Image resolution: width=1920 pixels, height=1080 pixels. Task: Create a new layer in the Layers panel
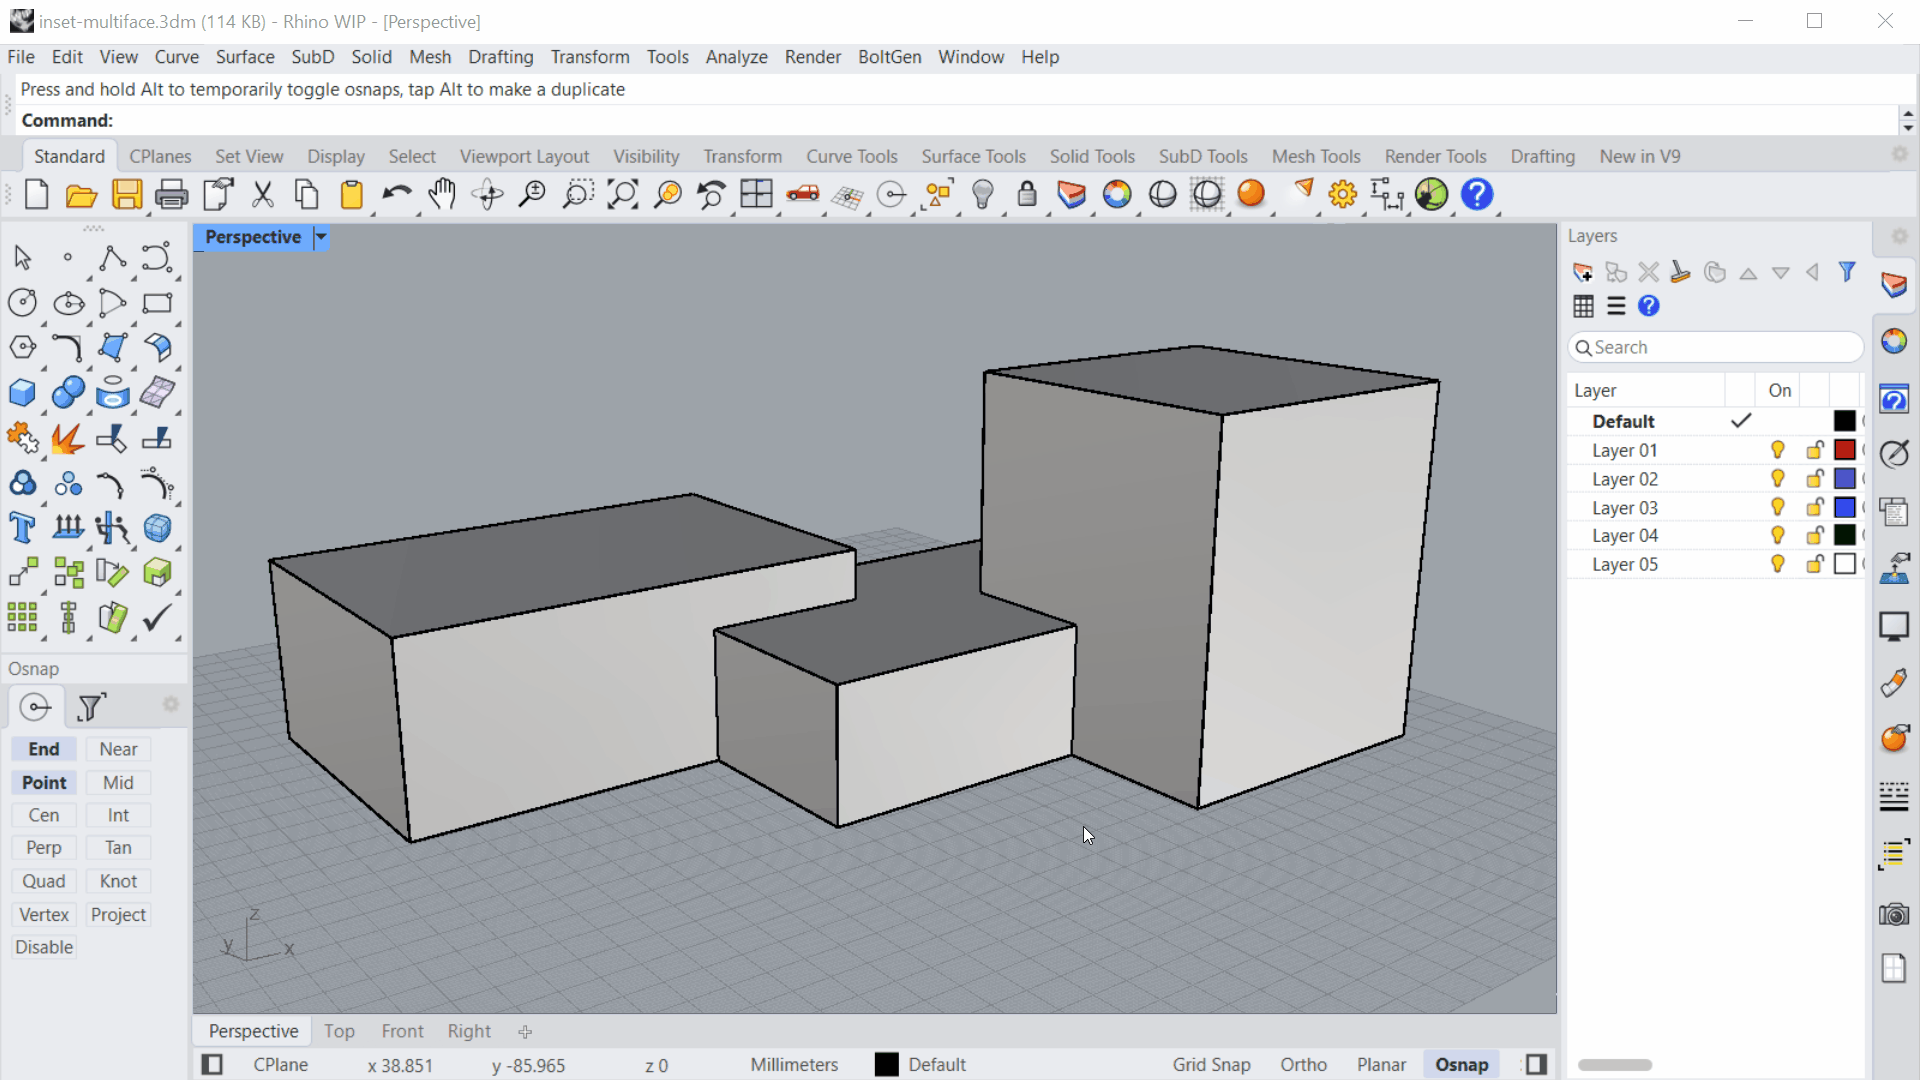coord(1583,271)
